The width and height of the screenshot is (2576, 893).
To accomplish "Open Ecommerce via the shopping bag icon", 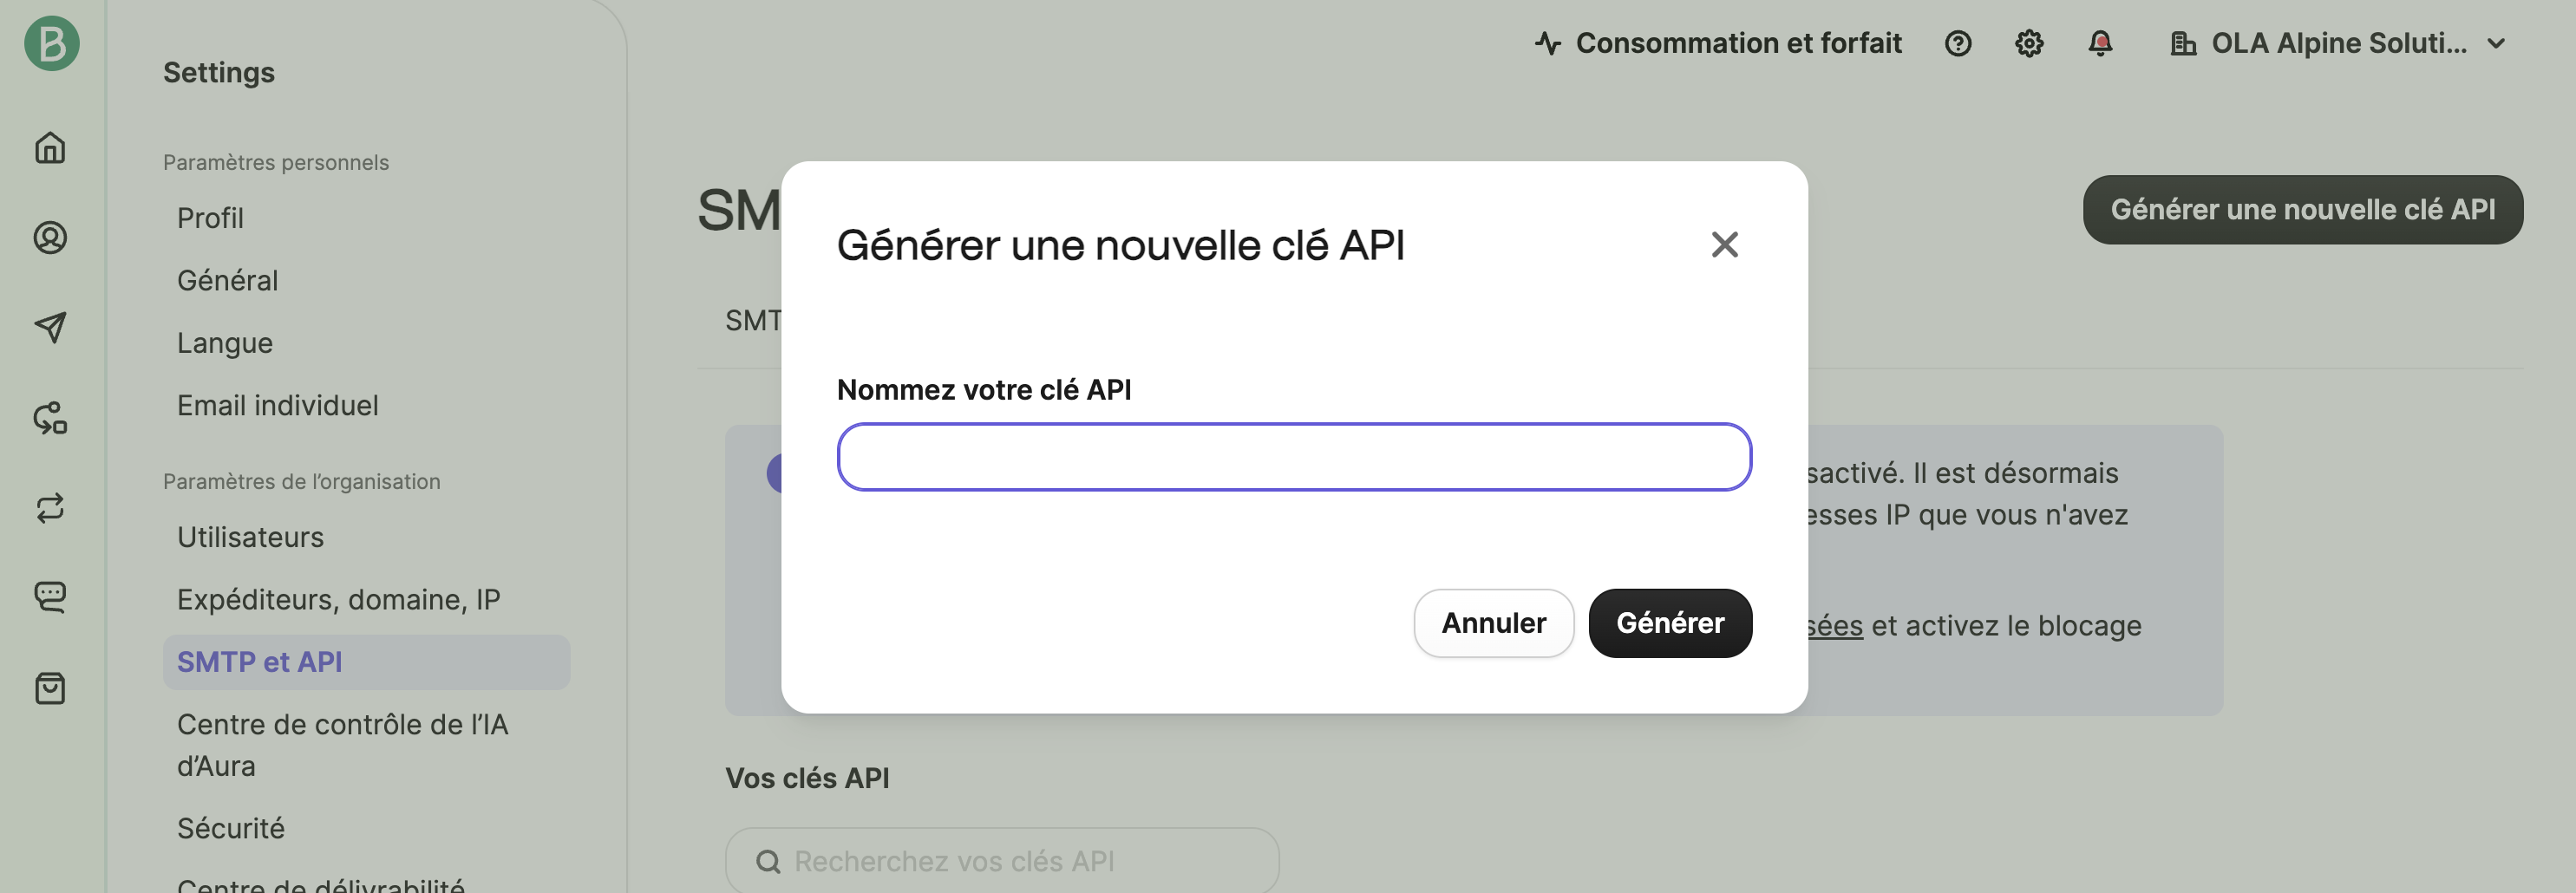I will coord(49,687).
